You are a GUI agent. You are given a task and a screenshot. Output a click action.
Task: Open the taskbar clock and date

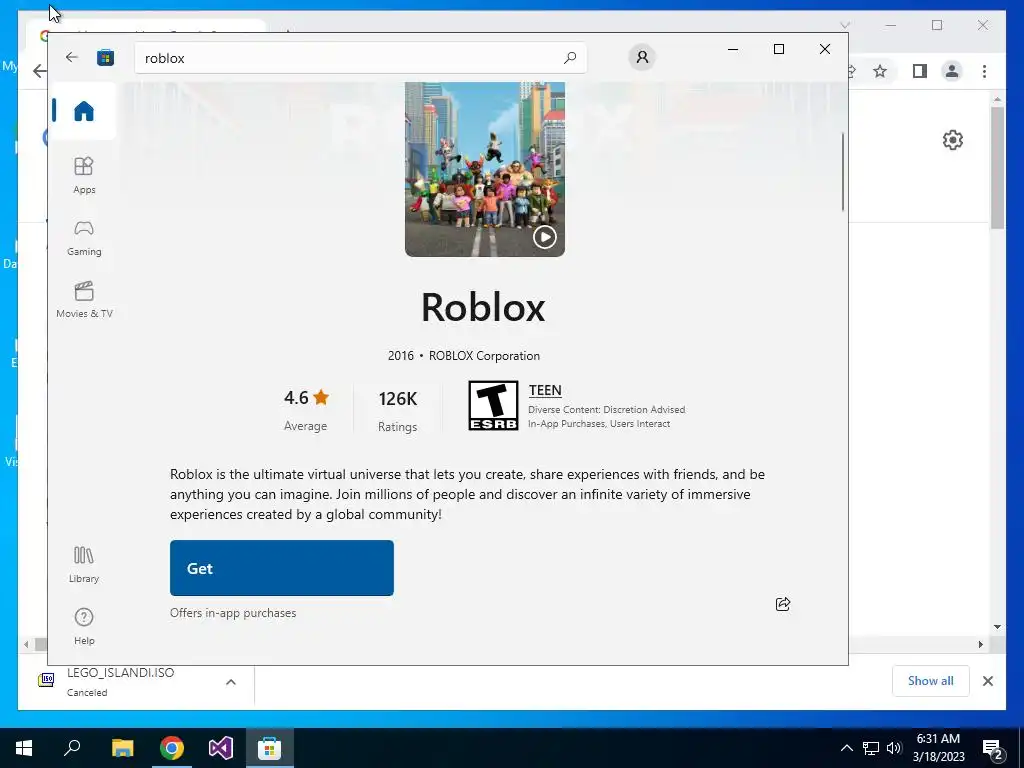pos(938,748)
